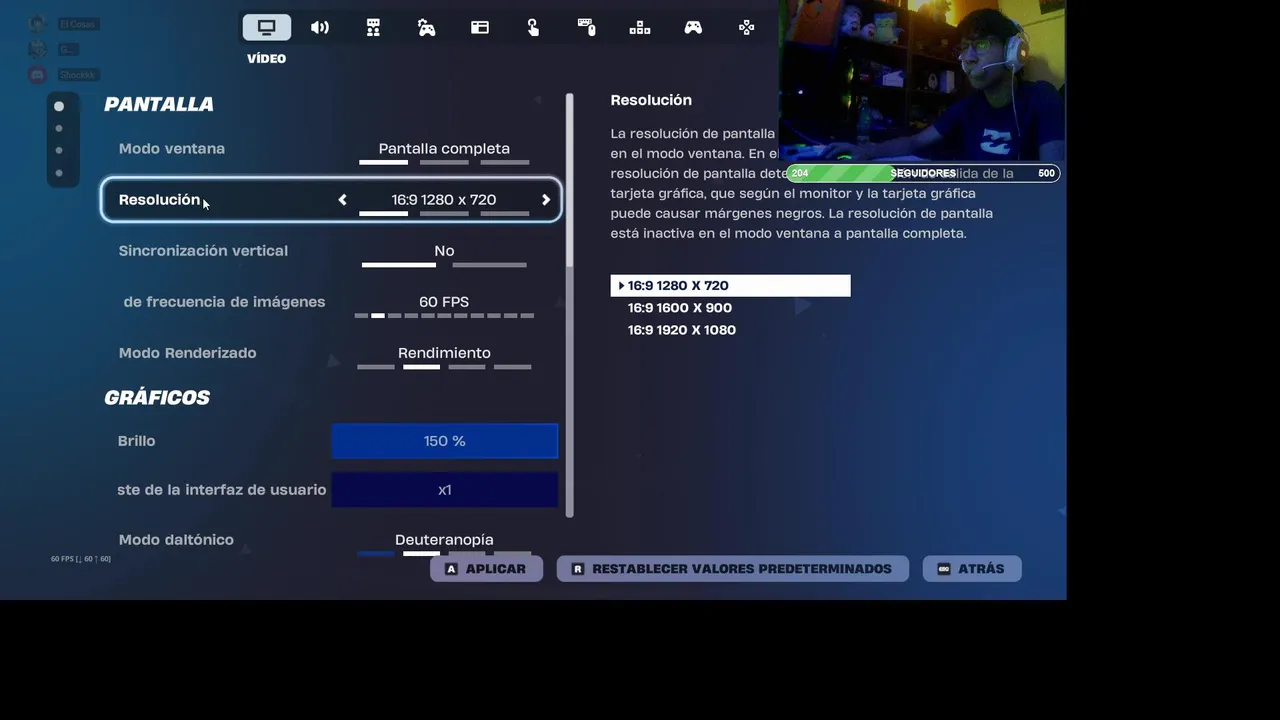Viewport: 1280px width, 720px height.
Task: Select the Brillo label
Action: pyautogui.click(x=136, y=441)
